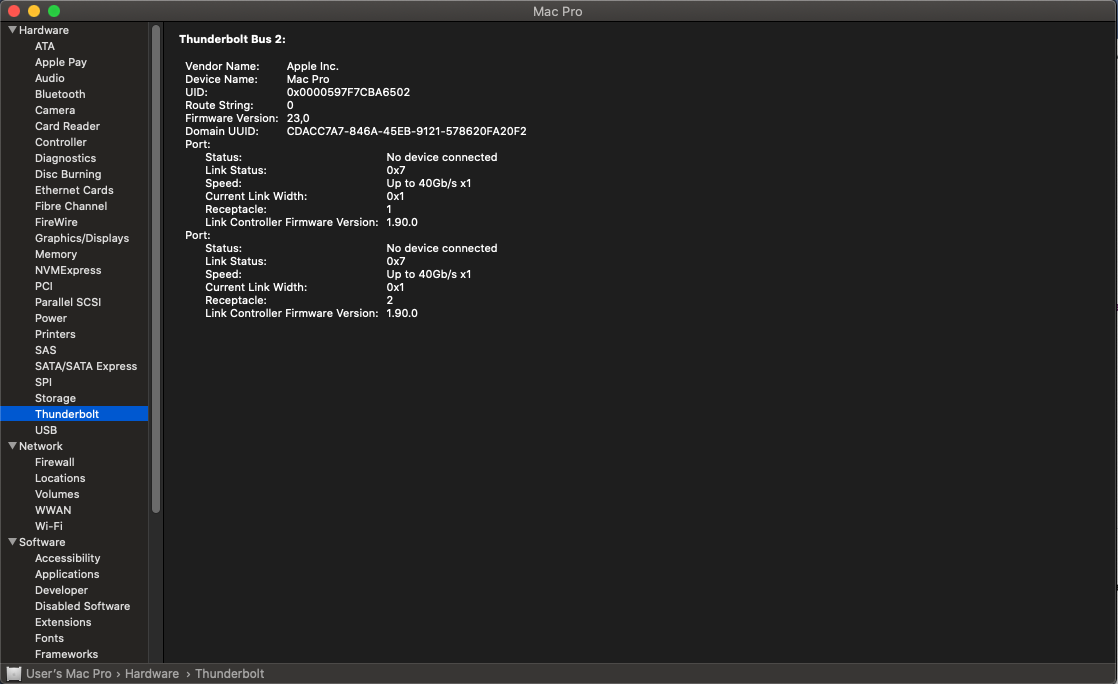1118x684 pixels.
Task: Open Parallel SCSI entry
Action: [x=68, y=302]
